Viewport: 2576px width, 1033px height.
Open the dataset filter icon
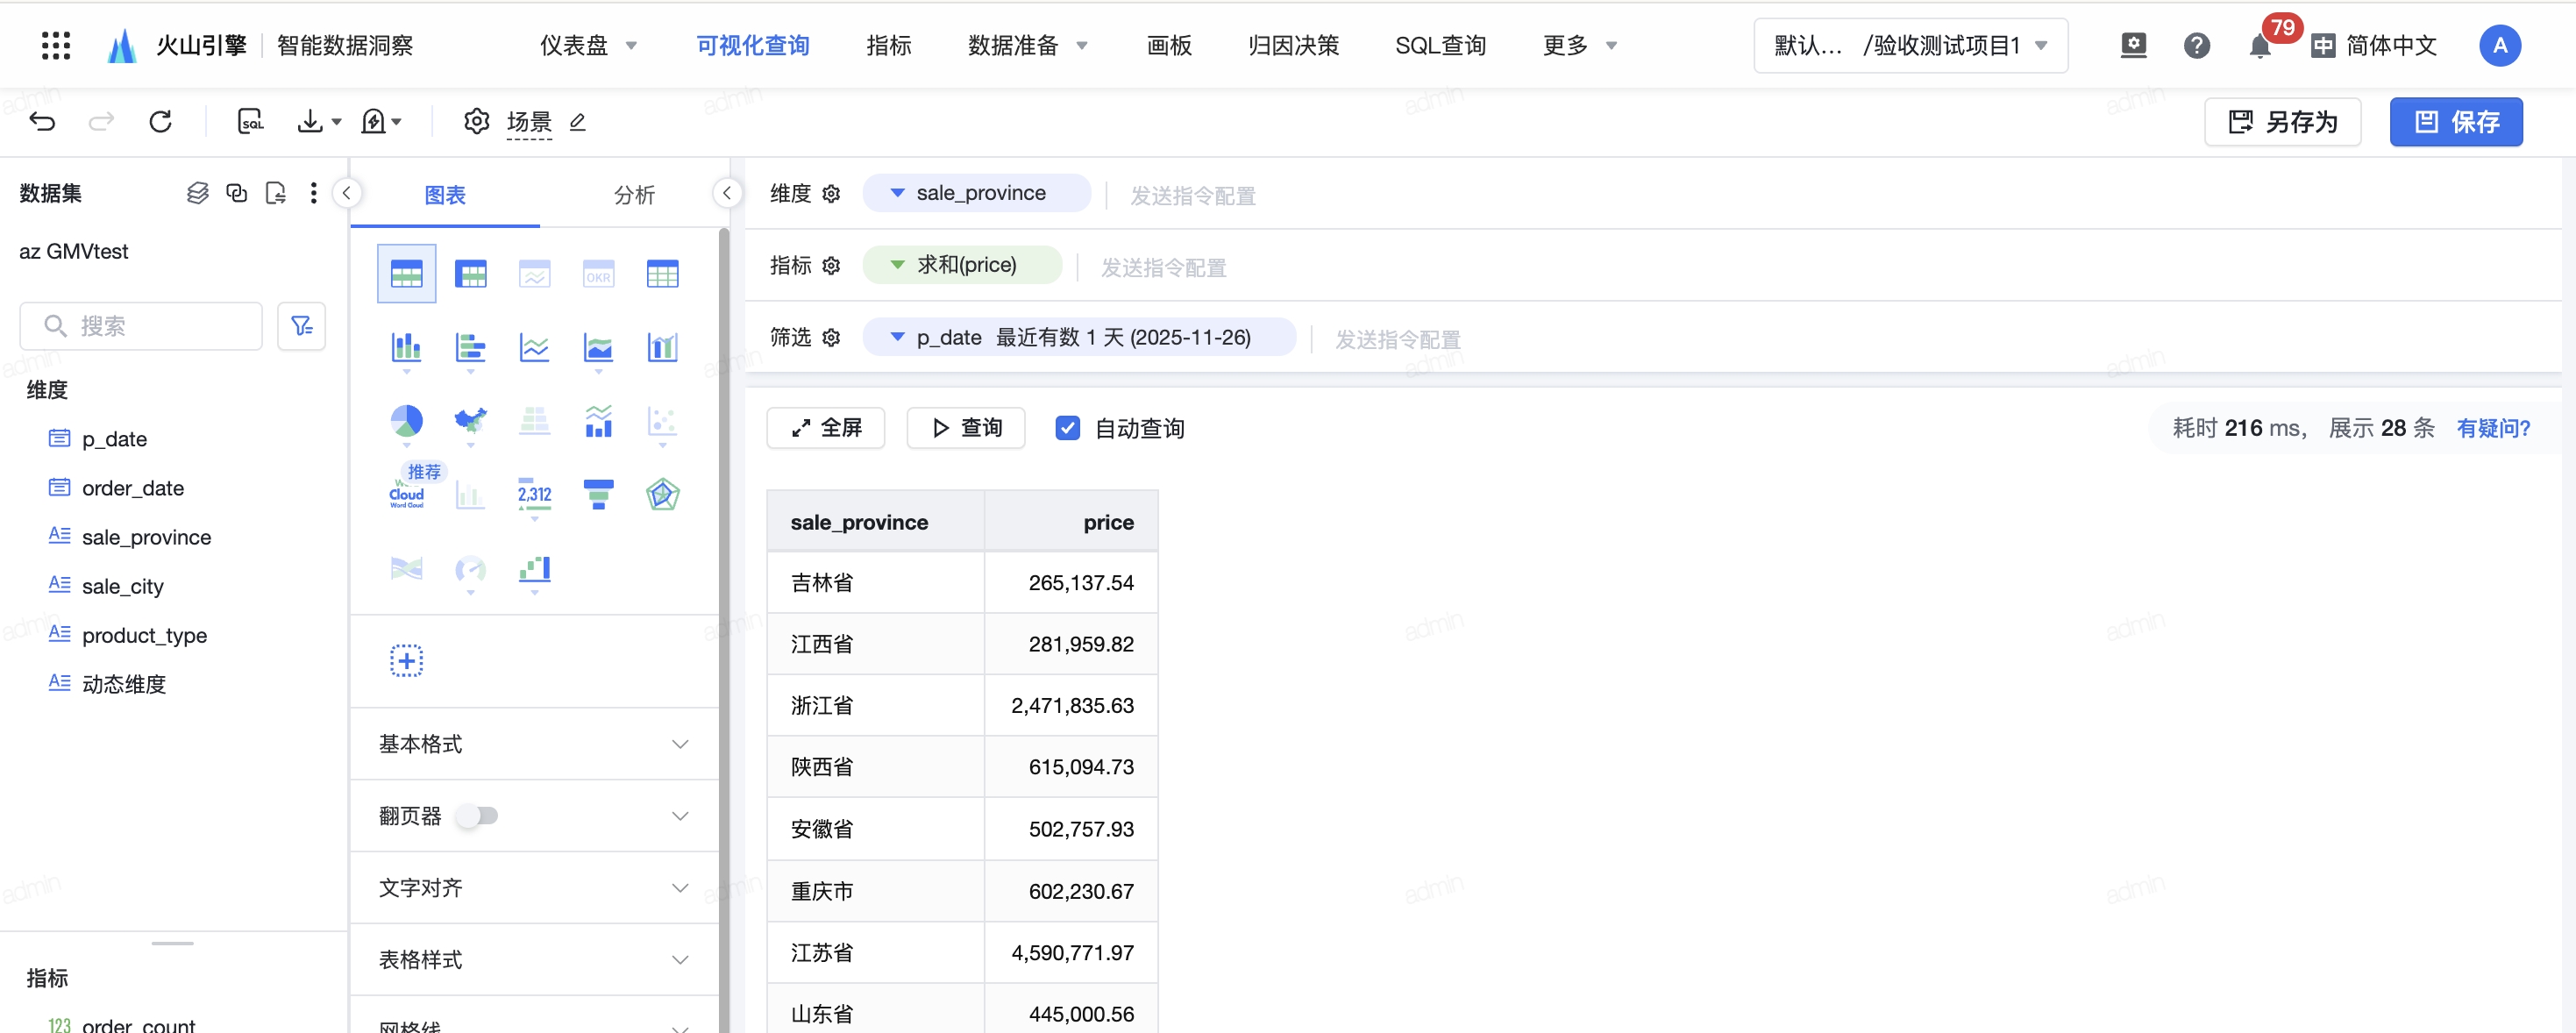pos(301,326)
